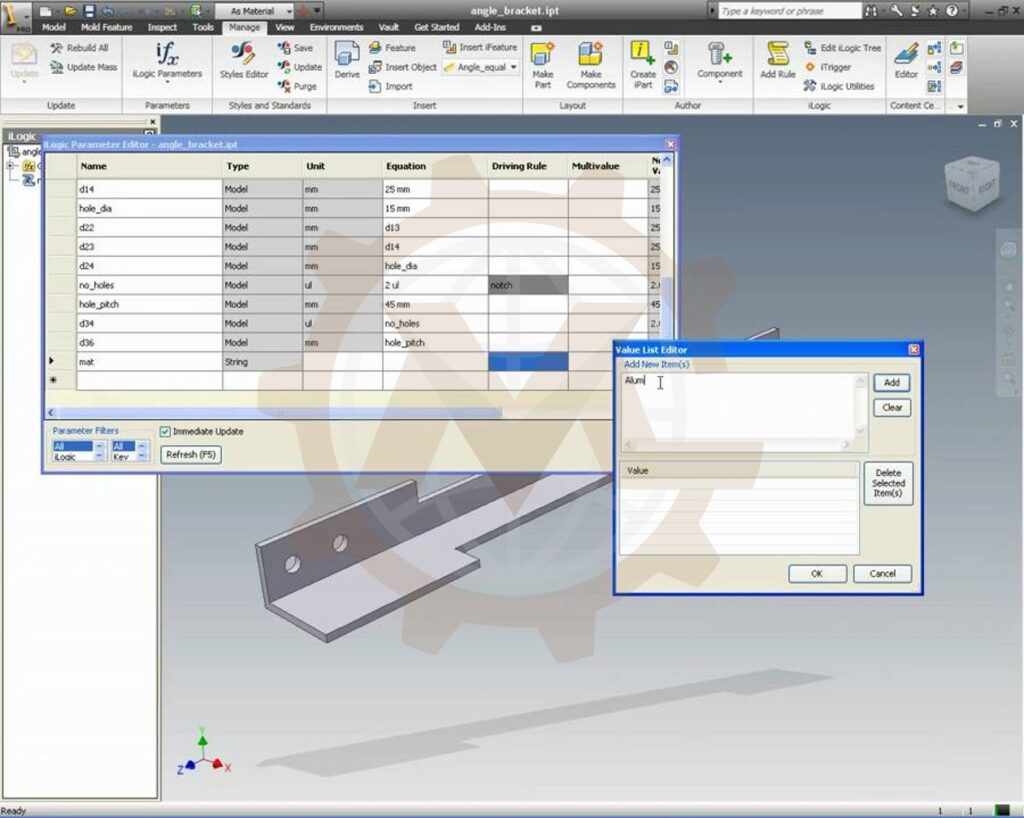Click Delete Selected Item(s) button
Viewport: 1024px width, 818px height.
click(888, 483)
